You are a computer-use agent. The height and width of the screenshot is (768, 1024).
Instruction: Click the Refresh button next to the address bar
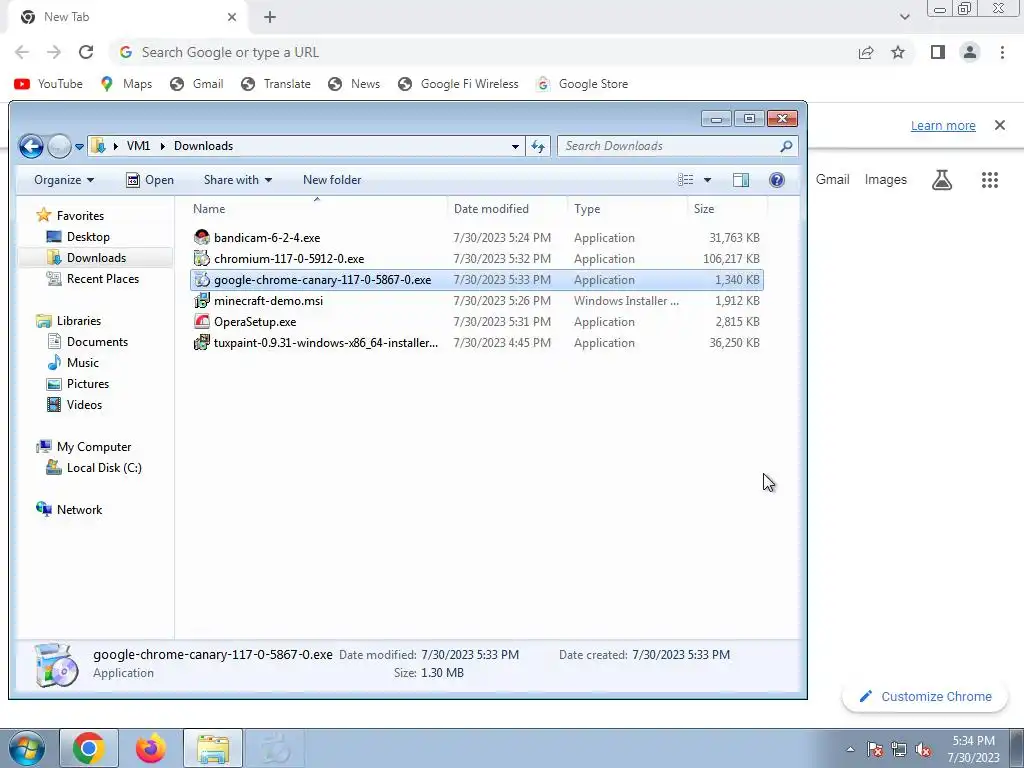pyautogui.click(x=538, y=146)
